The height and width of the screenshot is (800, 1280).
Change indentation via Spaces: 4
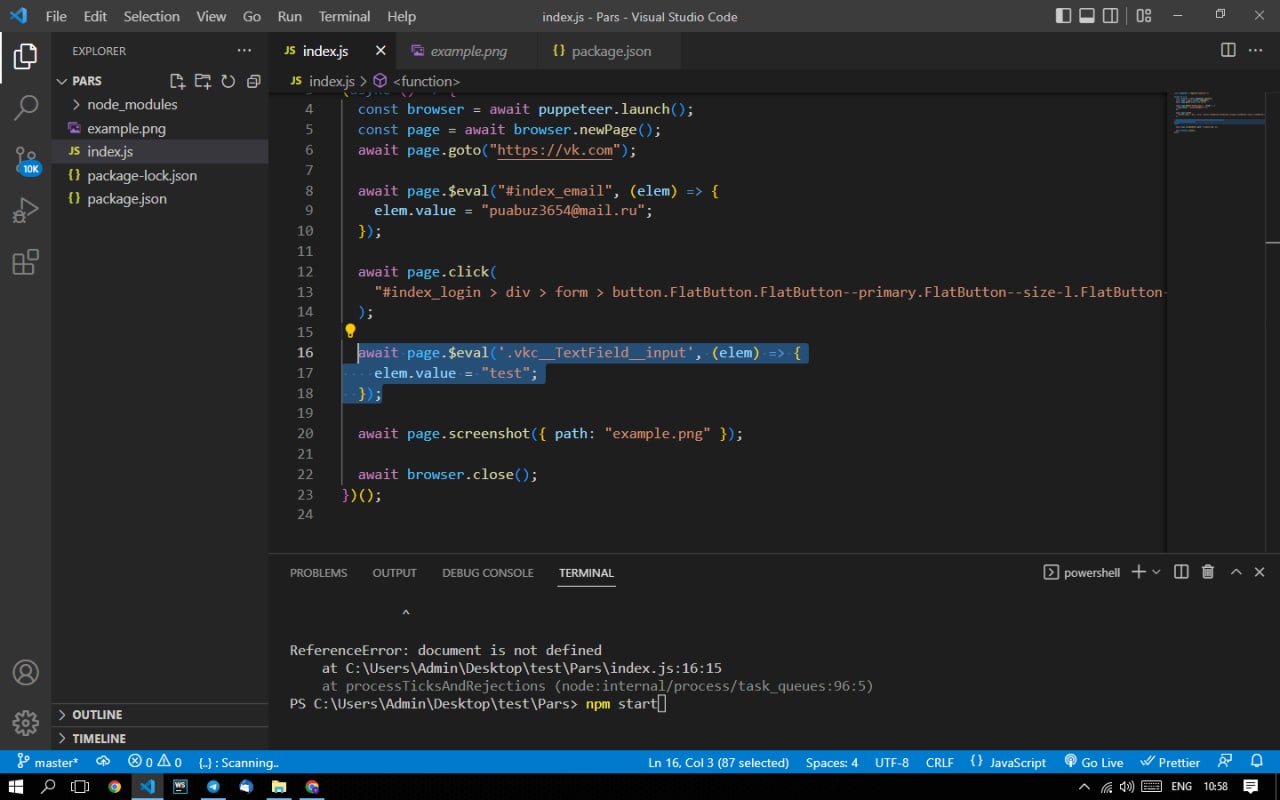tap(832, 762)
